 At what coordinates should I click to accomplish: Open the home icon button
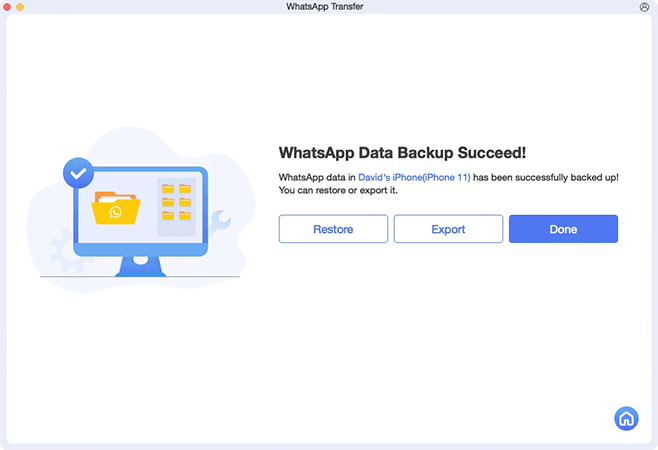click(626, 419)
